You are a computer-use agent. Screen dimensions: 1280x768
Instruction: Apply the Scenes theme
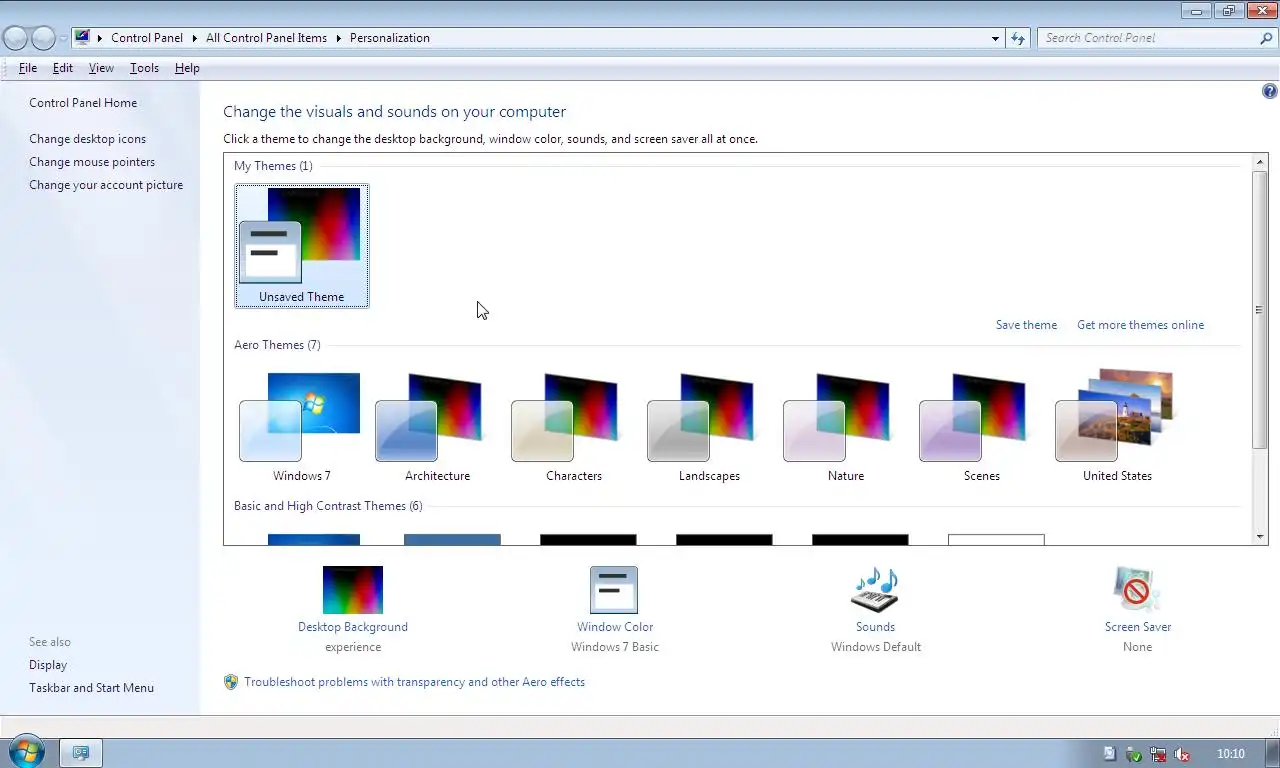982,427
